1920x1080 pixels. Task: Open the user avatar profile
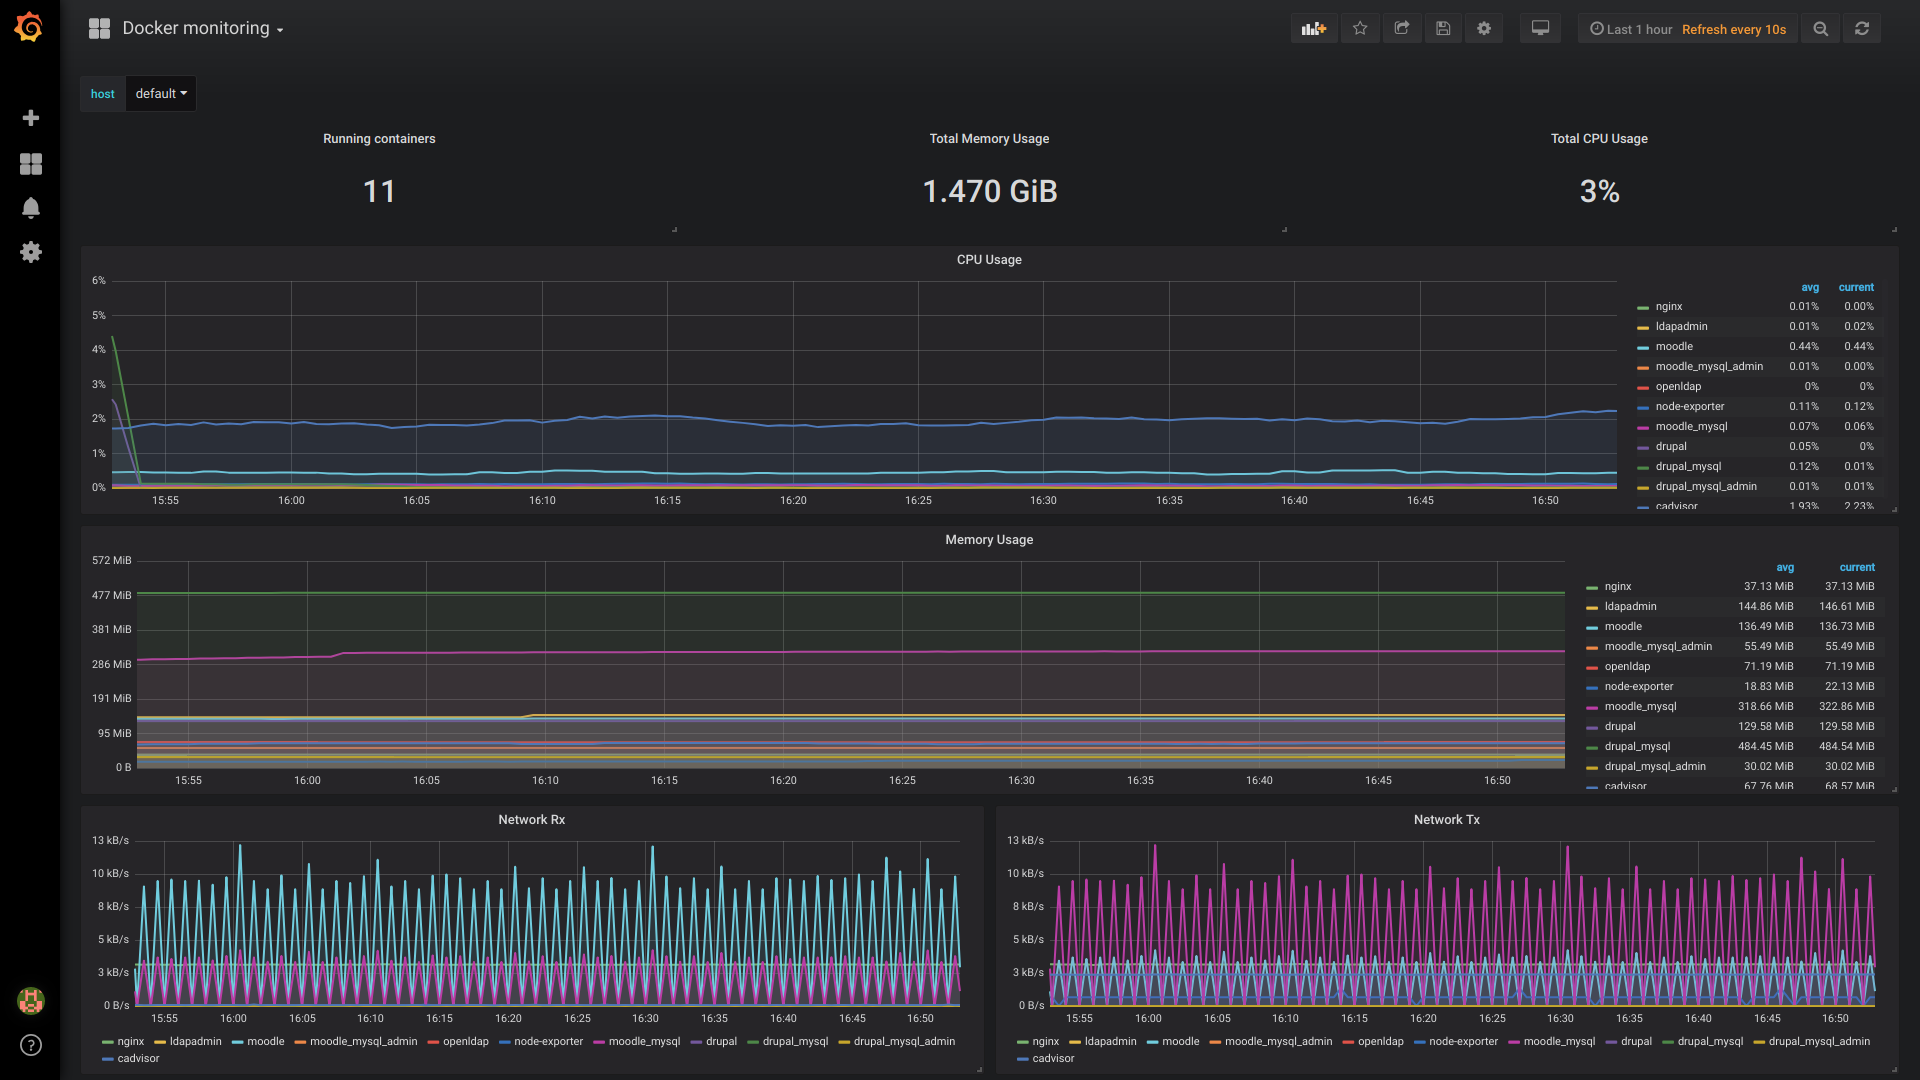[31, 1000]
